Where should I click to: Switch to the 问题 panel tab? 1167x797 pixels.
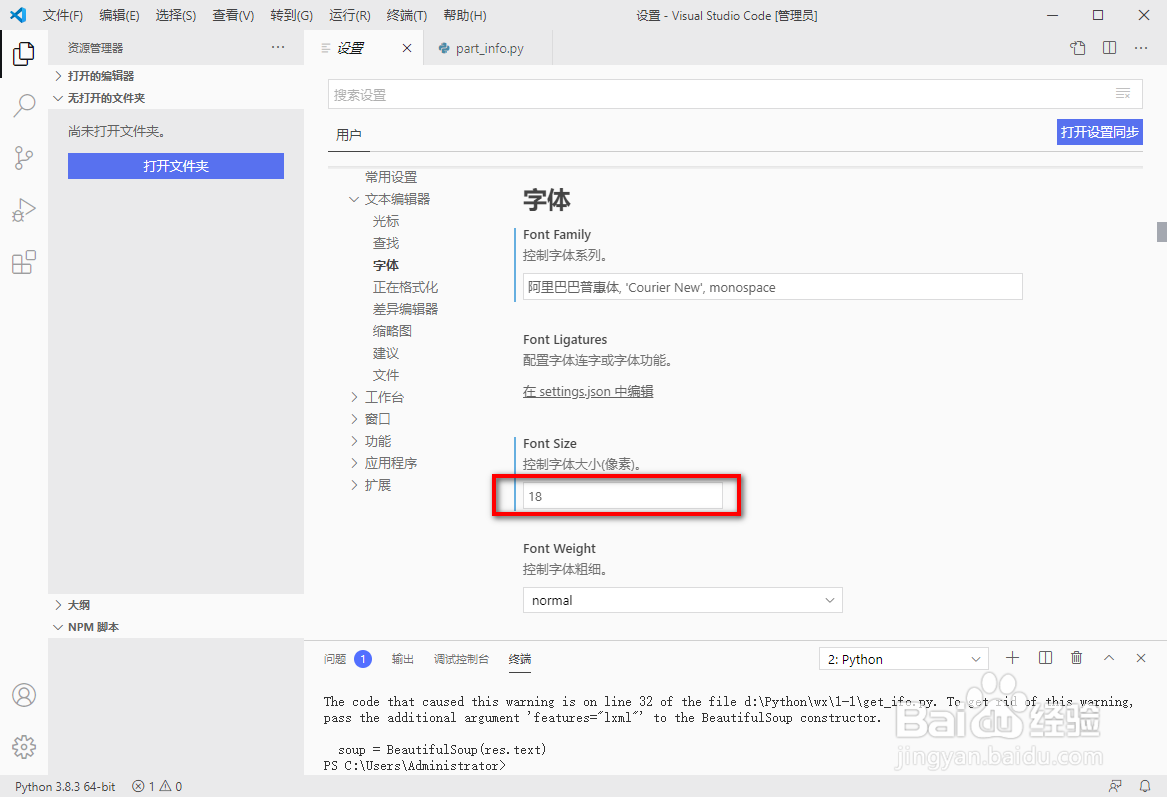click(335, 659)
